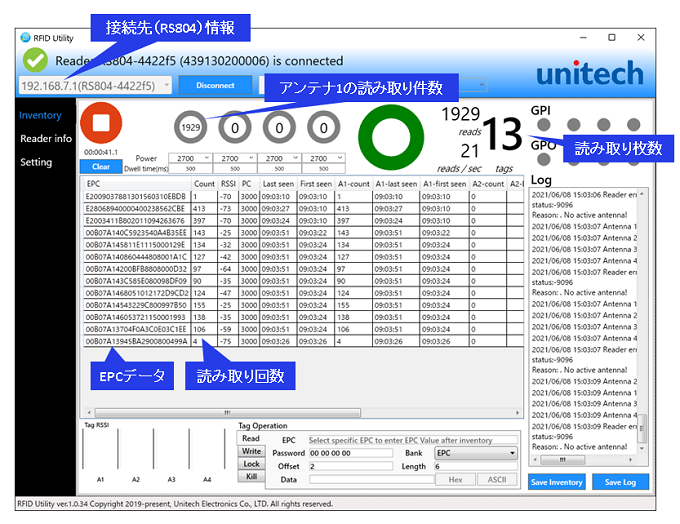Viewport: 680px width, 524px height.
Task: Click the Data input field
Action: (371, 479)
